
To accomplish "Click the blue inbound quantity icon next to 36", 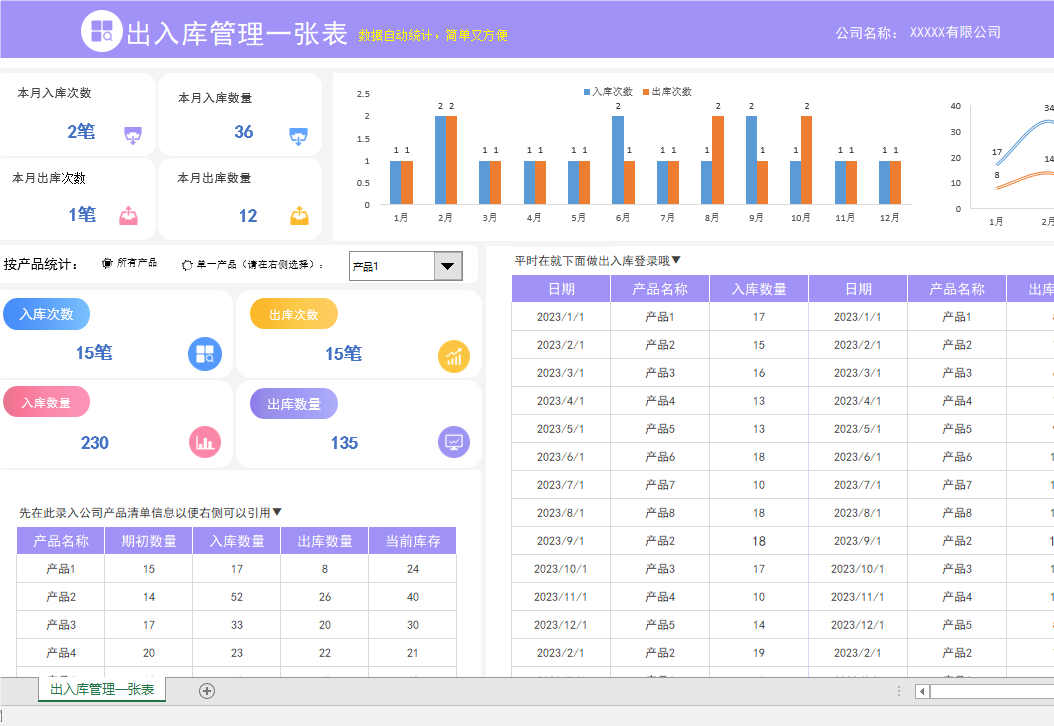I will tap(298, 136).
